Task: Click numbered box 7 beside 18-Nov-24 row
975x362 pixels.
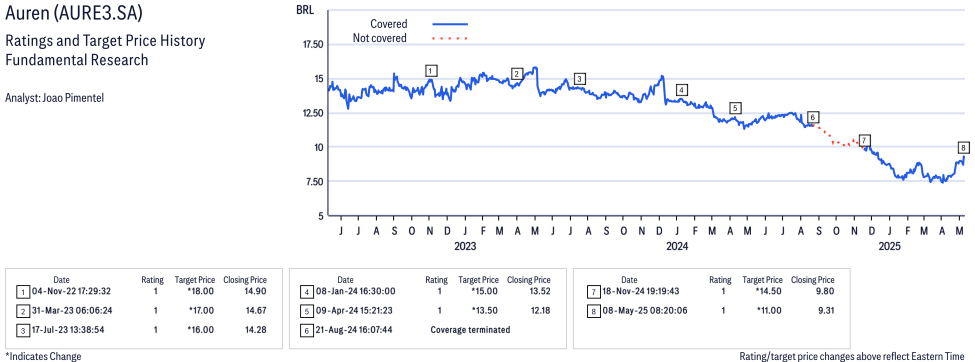Action: click(x=593, y=291)
